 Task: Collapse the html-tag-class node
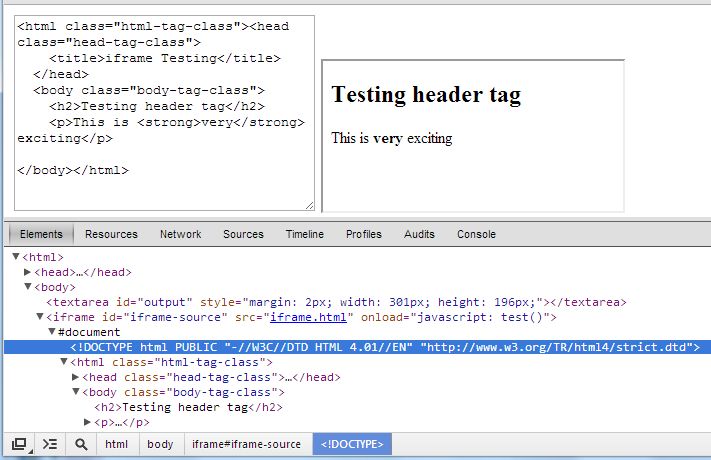[64, 362]
